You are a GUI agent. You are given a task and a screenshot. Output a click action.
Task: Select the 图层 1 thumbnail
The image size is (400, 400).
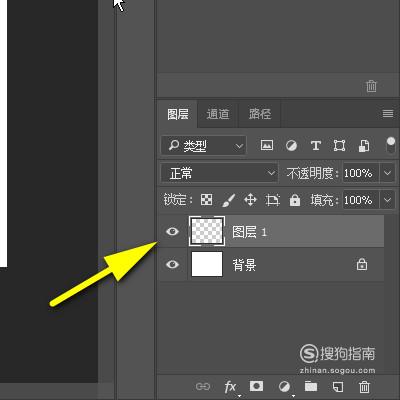207,231
